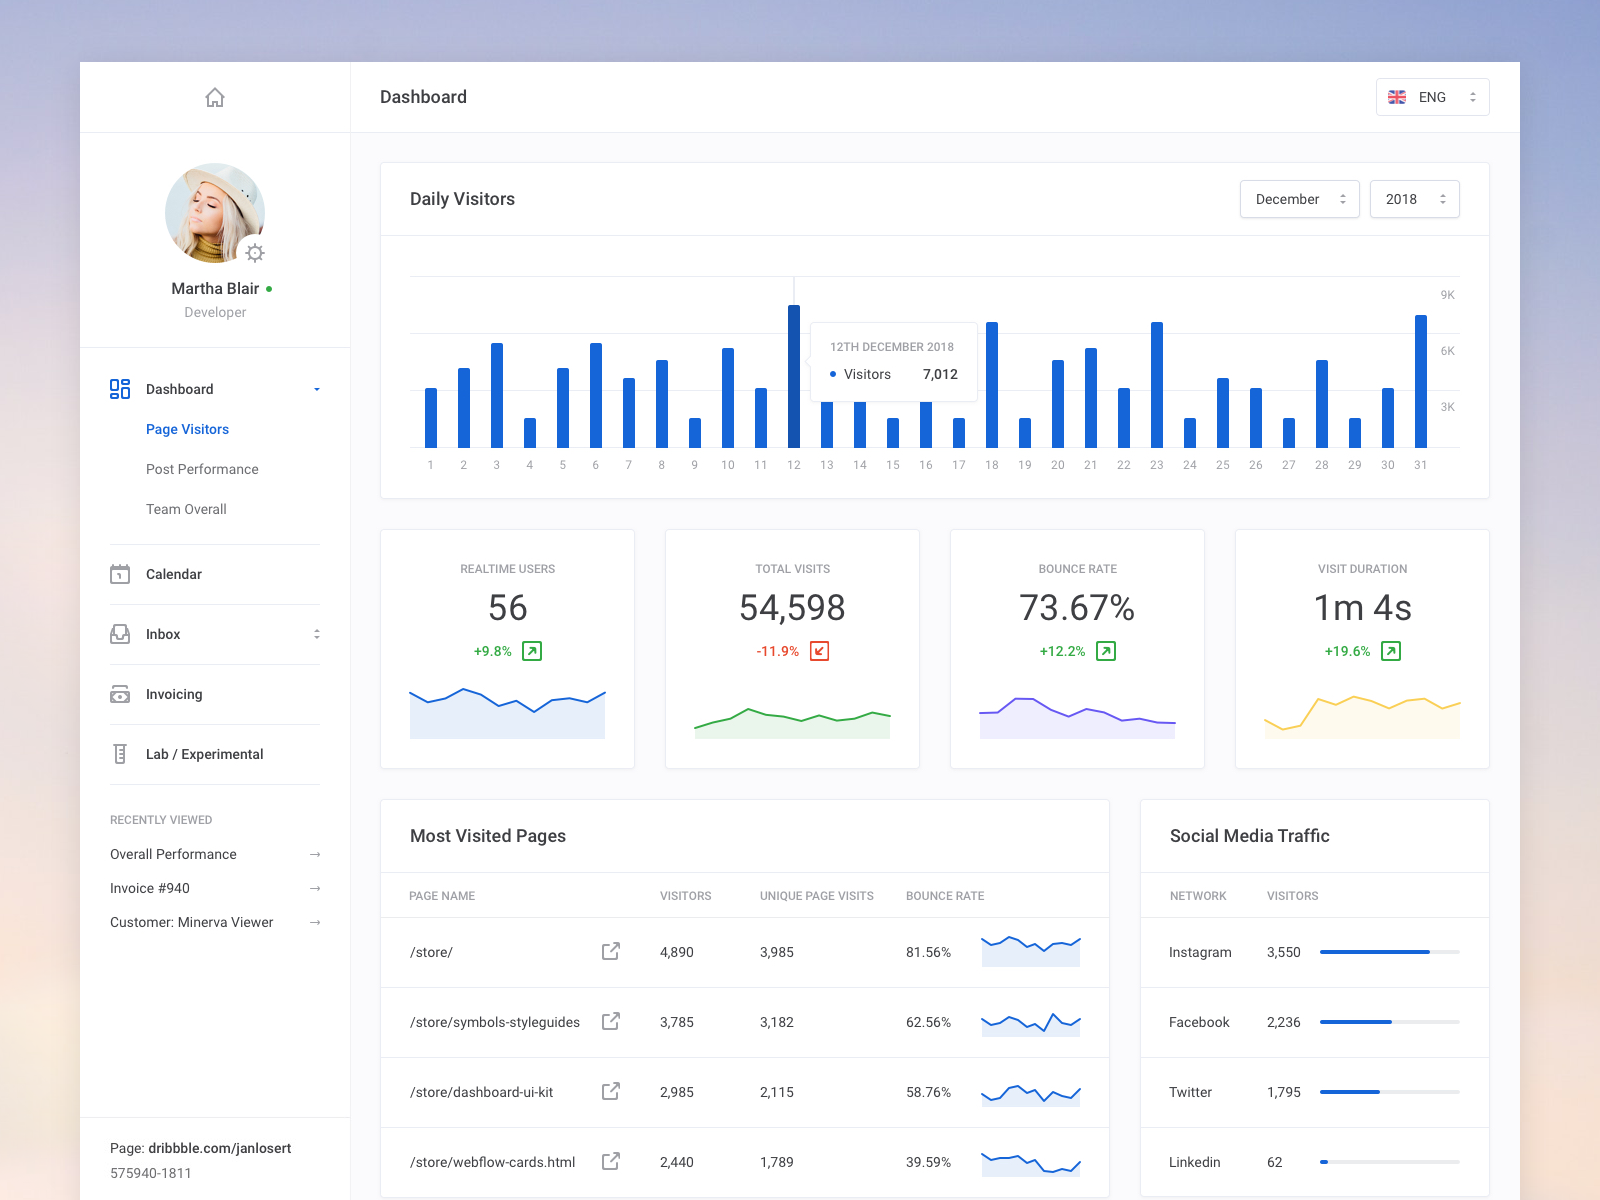
Task: Click Realtime Users green up-arrow icon
Action: [x=532, y=651]
